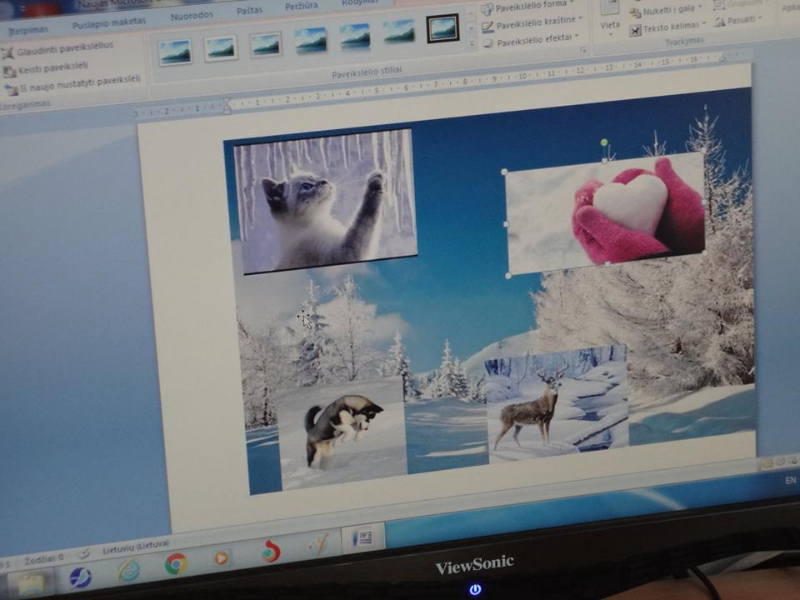The image size is (800, 600).
Task: Click the Teksto kėlimas text wrap icon
Action: click(635, 31)
